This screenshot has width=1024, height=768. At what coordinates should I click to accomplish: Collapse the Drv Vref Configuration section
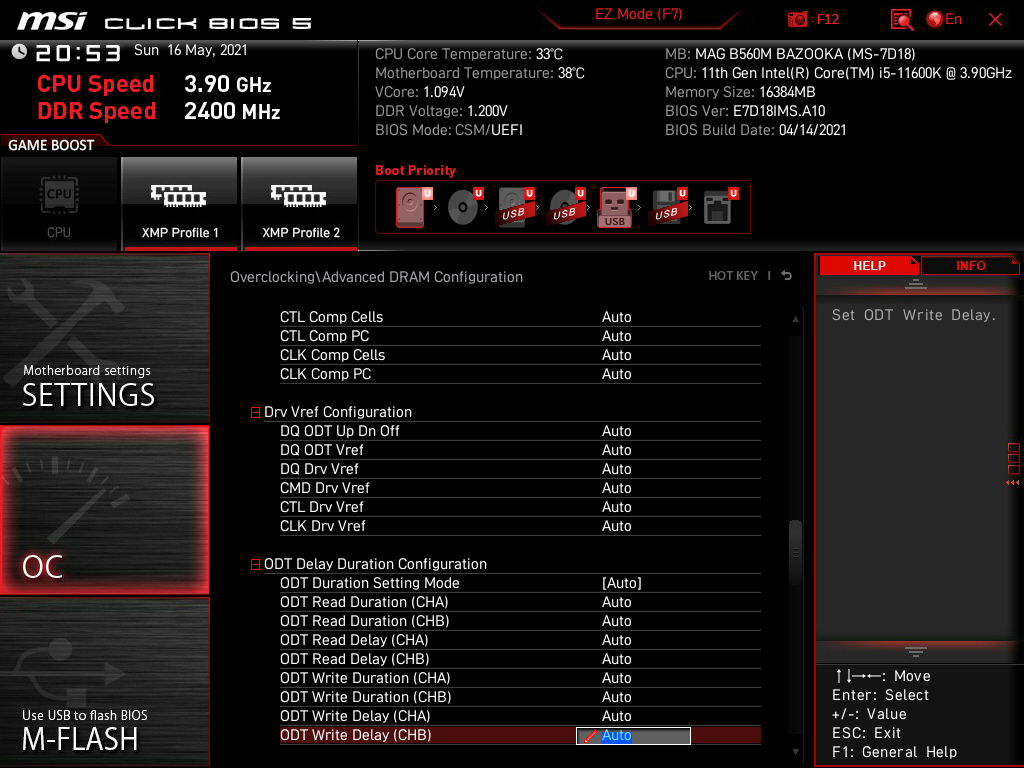255,412
